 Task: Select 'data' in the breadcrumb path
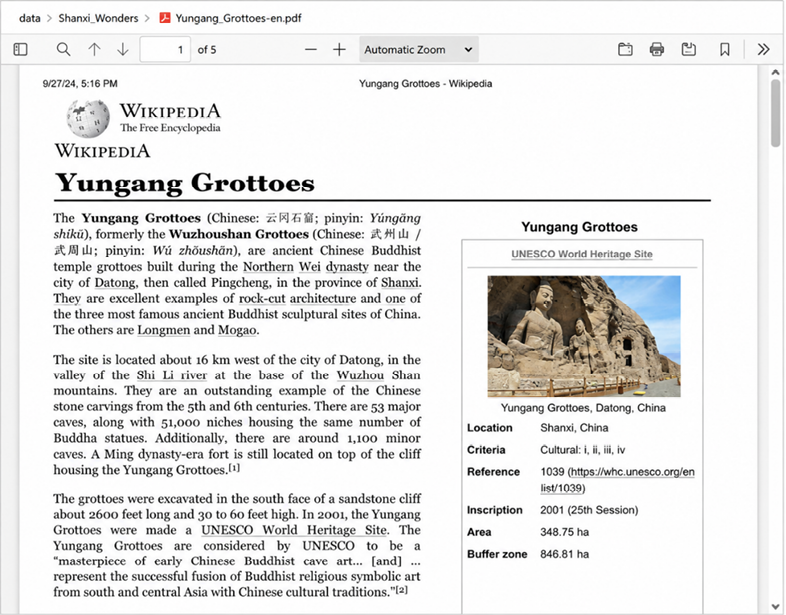point(30,19)
